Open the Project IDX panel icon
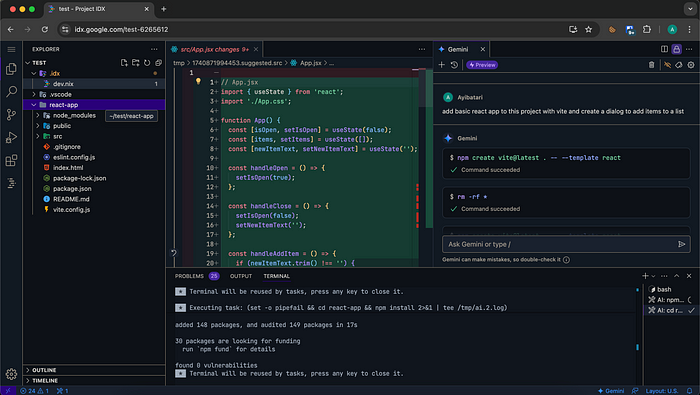Screen dimensions: 700x395 coord(11,183)
